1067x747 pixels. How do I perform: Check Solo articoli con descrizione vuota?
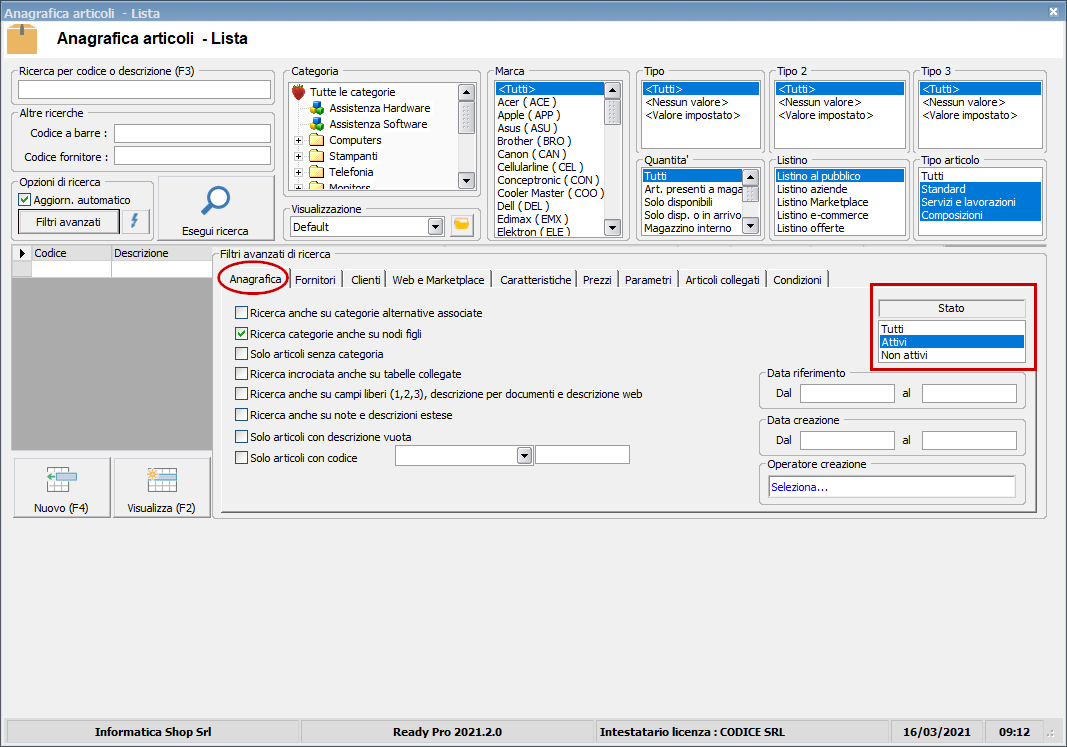point(241,437)
